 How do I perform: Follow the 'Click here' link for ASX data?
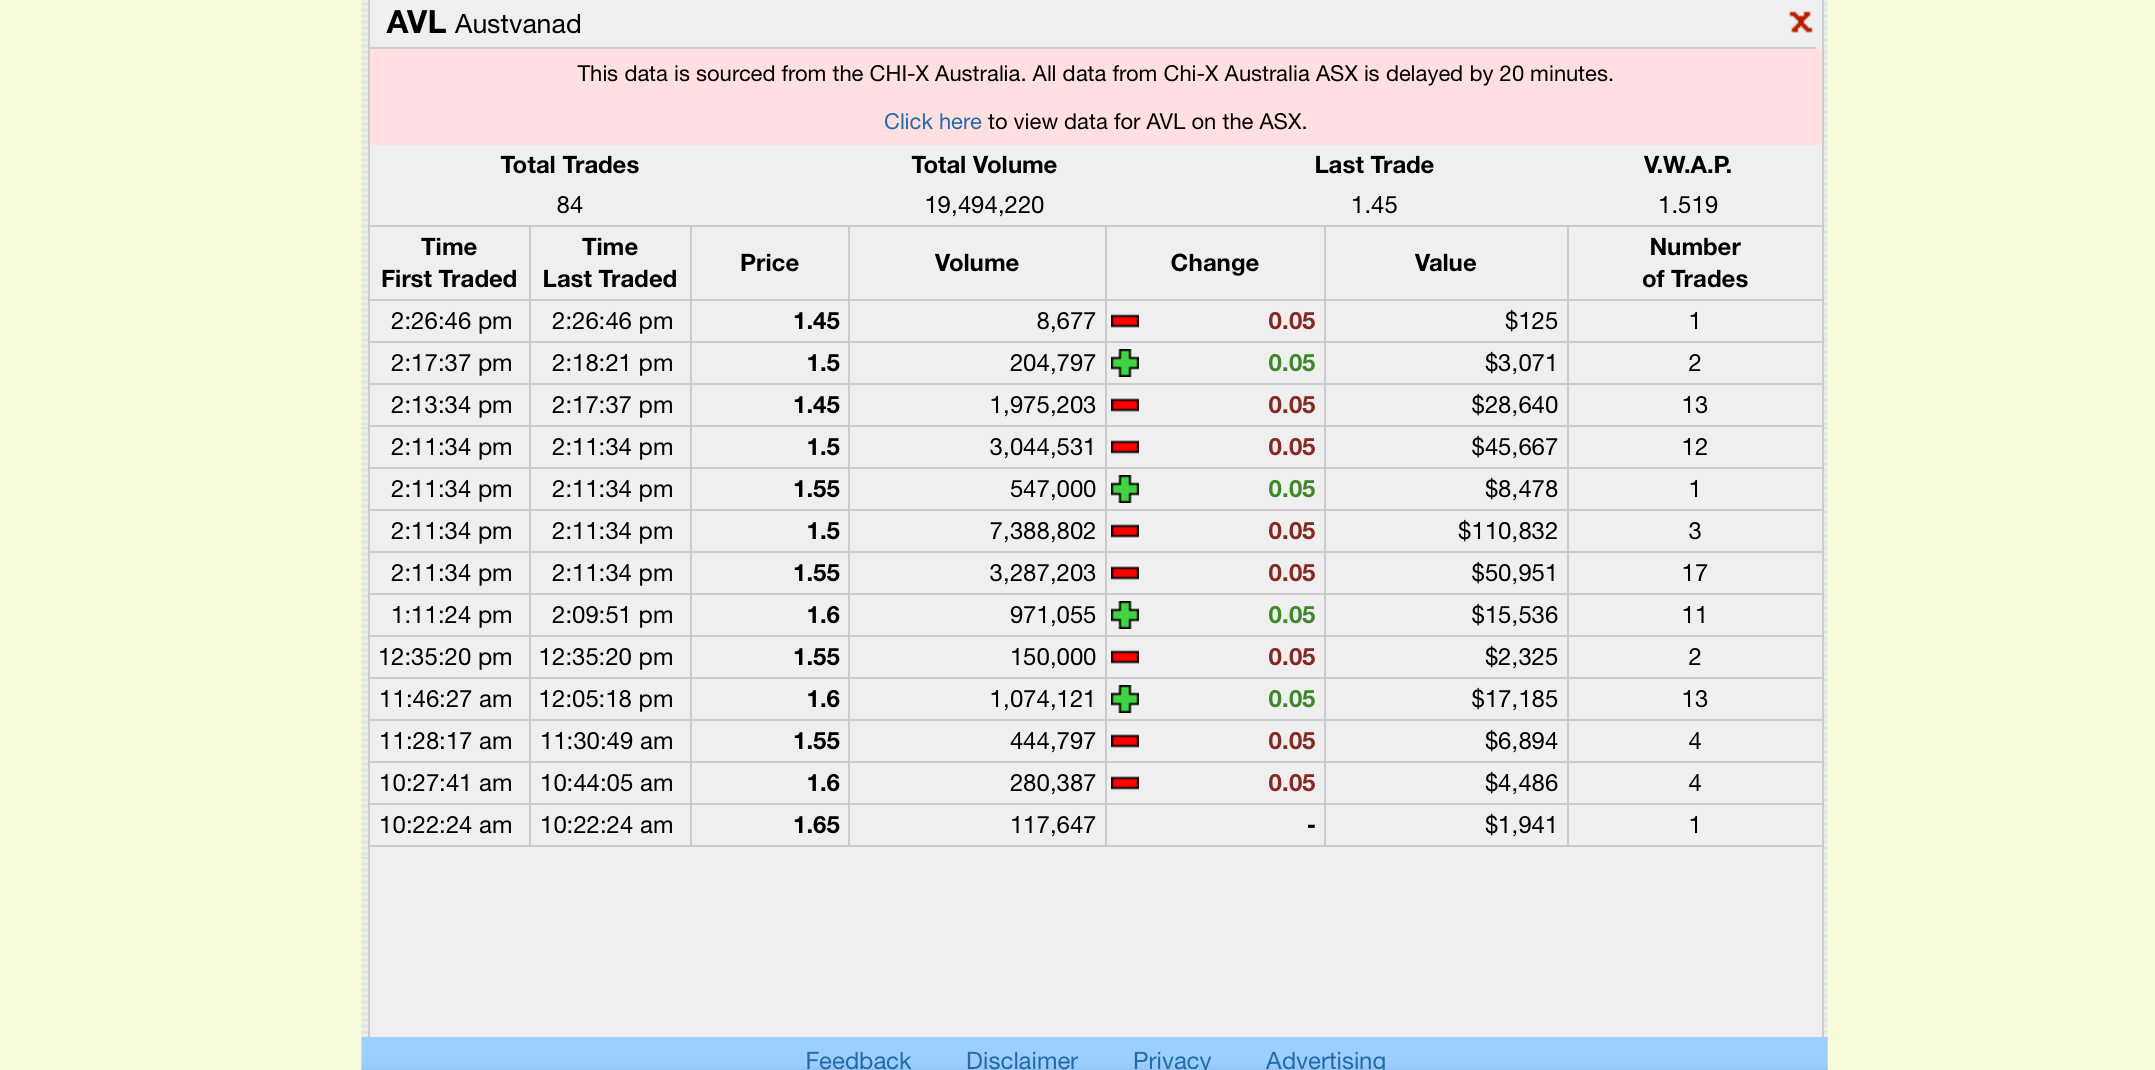[932, 121]
